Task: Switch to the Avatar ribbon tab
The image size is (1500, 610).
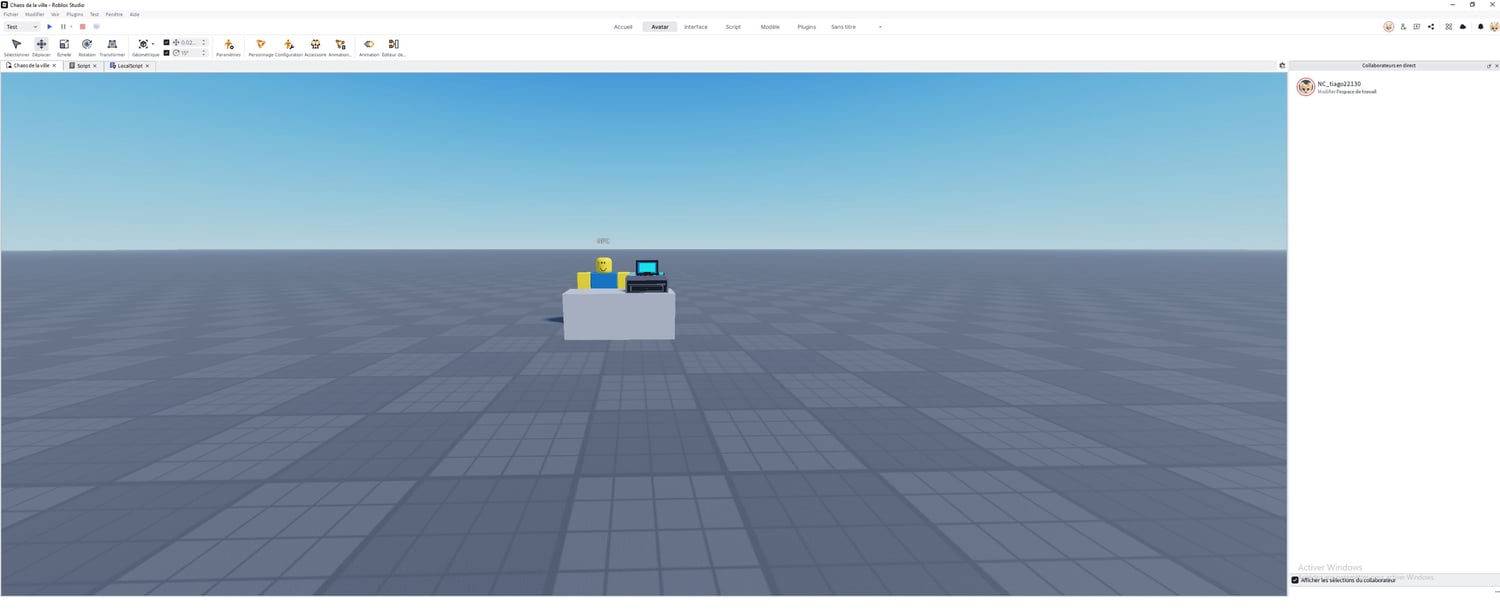Action: 660,27
